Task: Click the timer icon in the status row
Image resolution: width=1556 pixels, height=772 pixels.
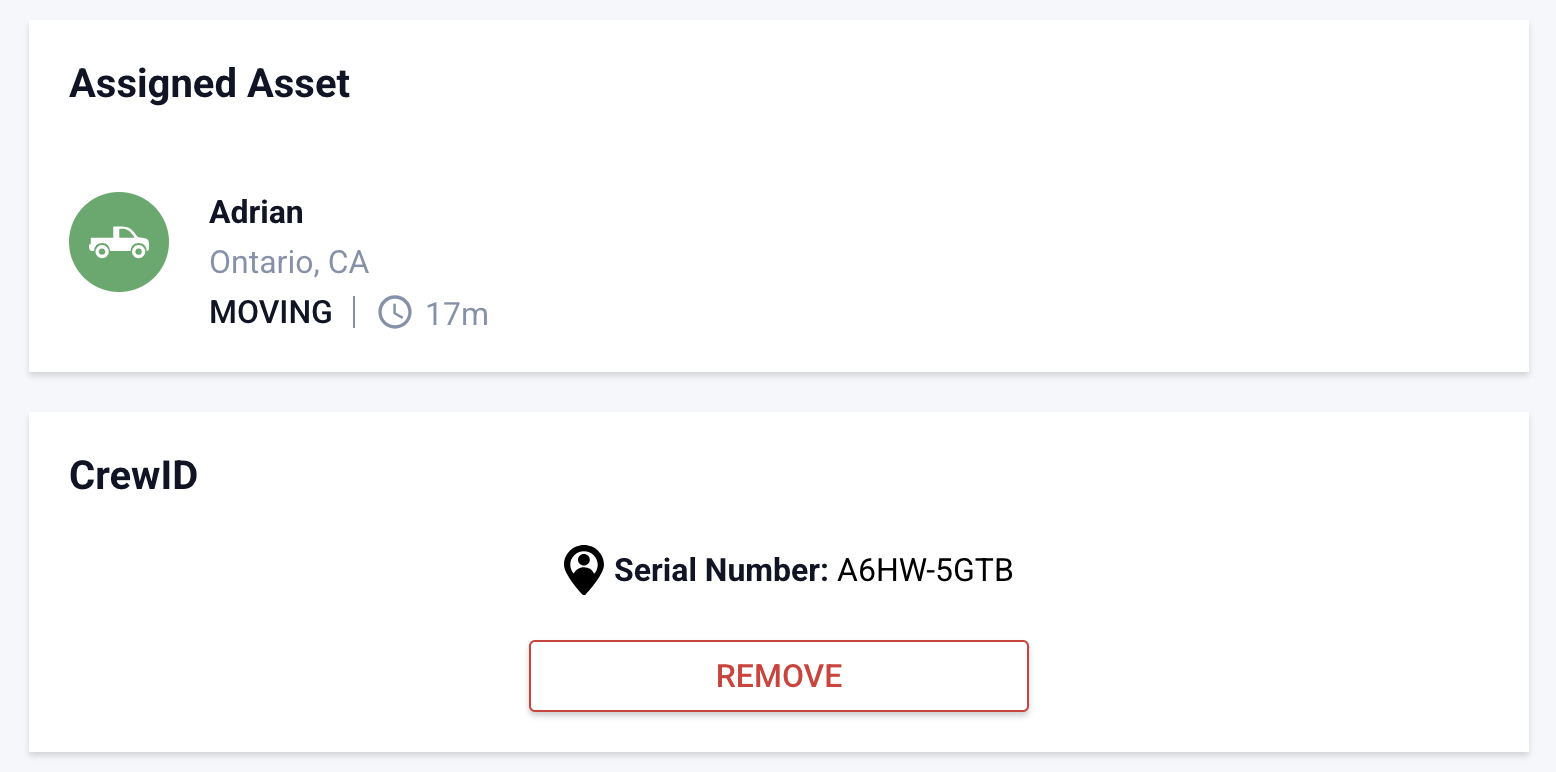Action: coord(394,312)
